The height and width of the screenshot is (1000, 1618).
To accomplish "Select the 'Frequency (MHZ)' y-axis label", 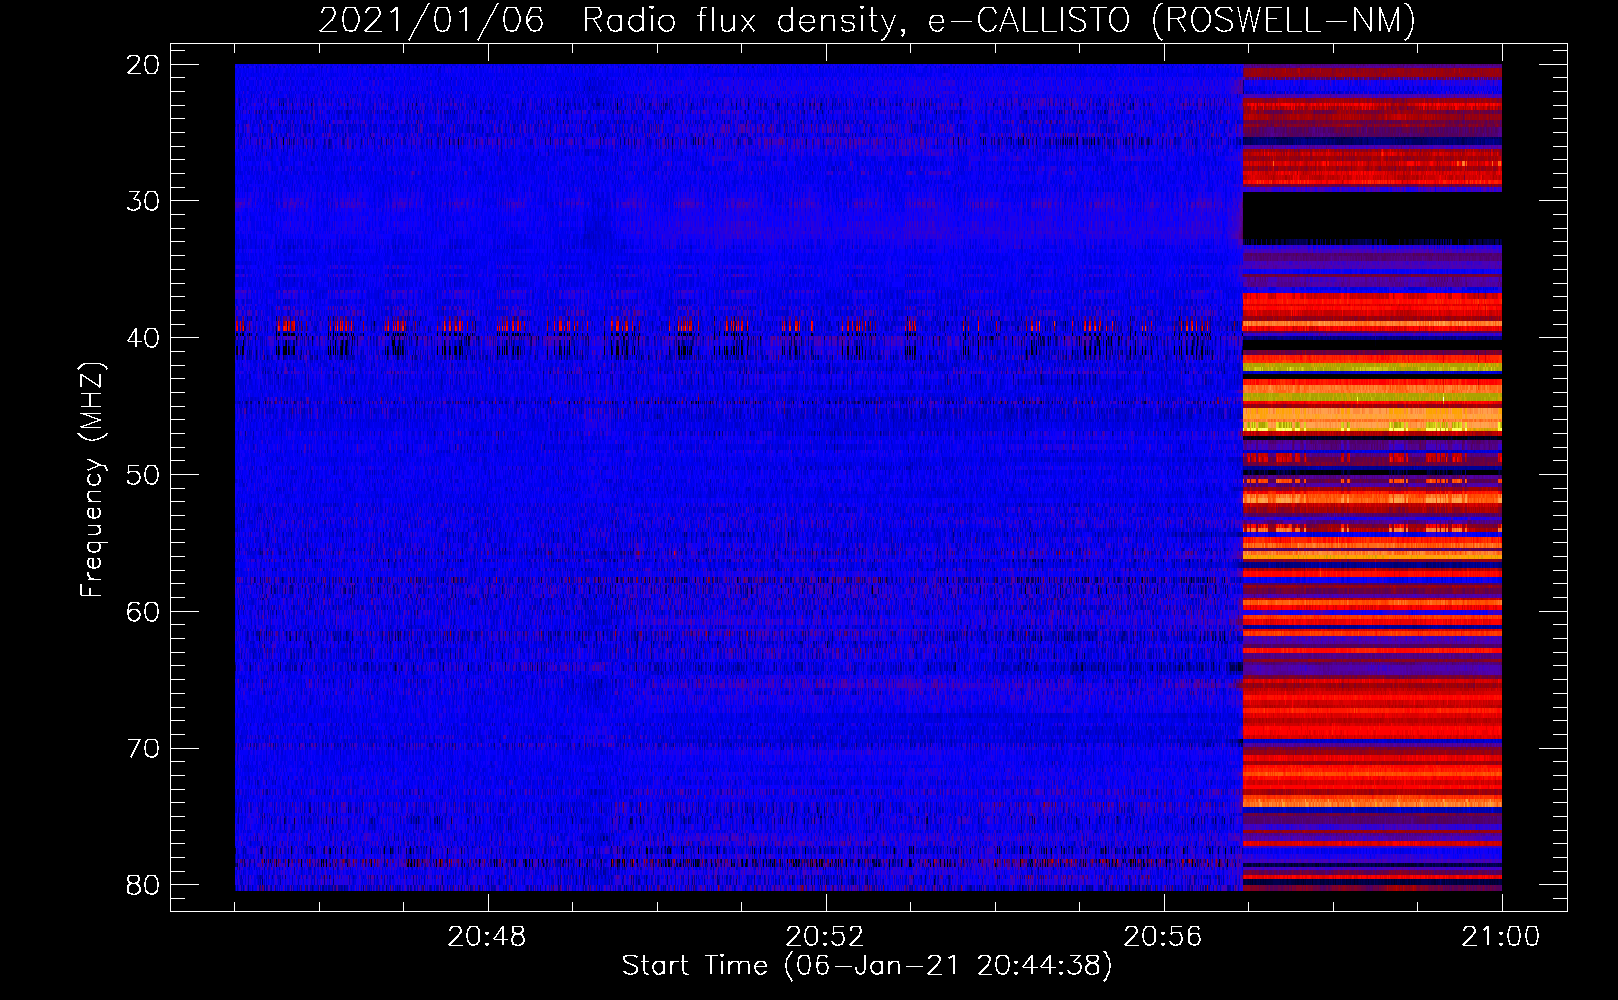I will tap(92, 480).
